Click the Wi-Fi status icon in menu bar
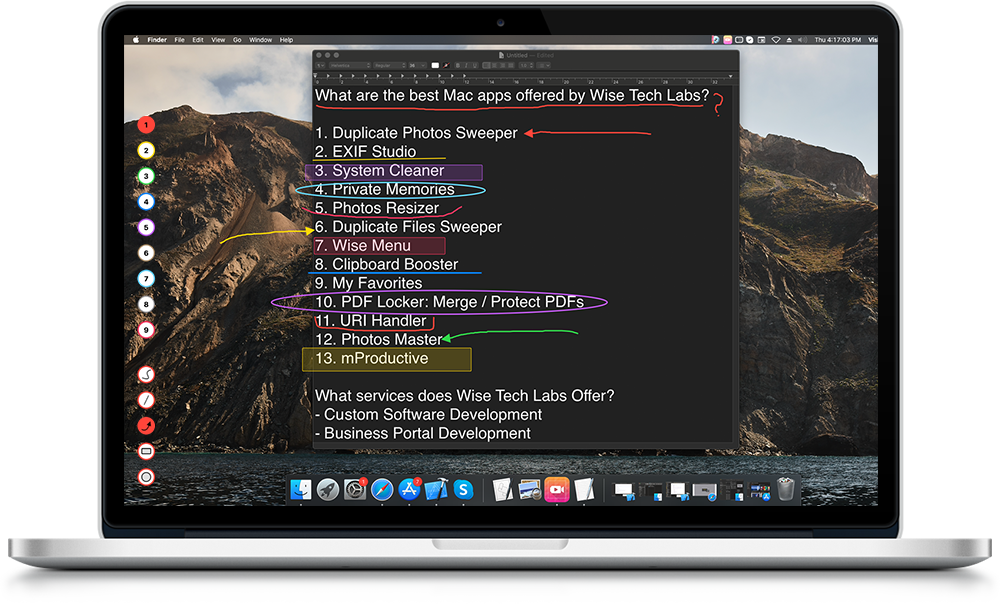Screen dimensions: 1000x604 click(x=776, y=40)
